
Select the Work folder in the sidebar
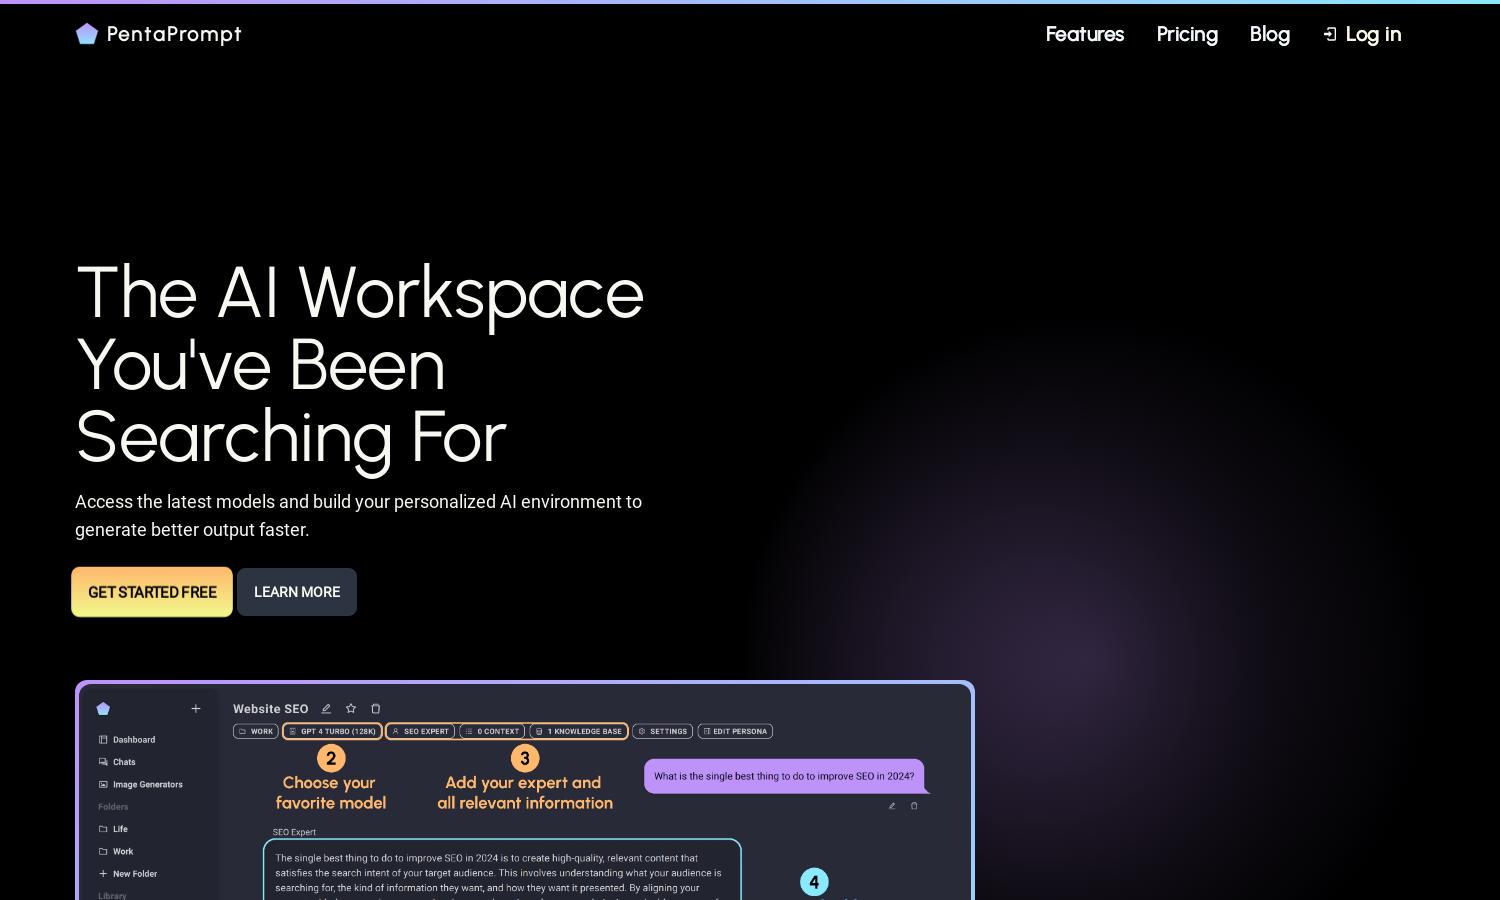point(116,851)
